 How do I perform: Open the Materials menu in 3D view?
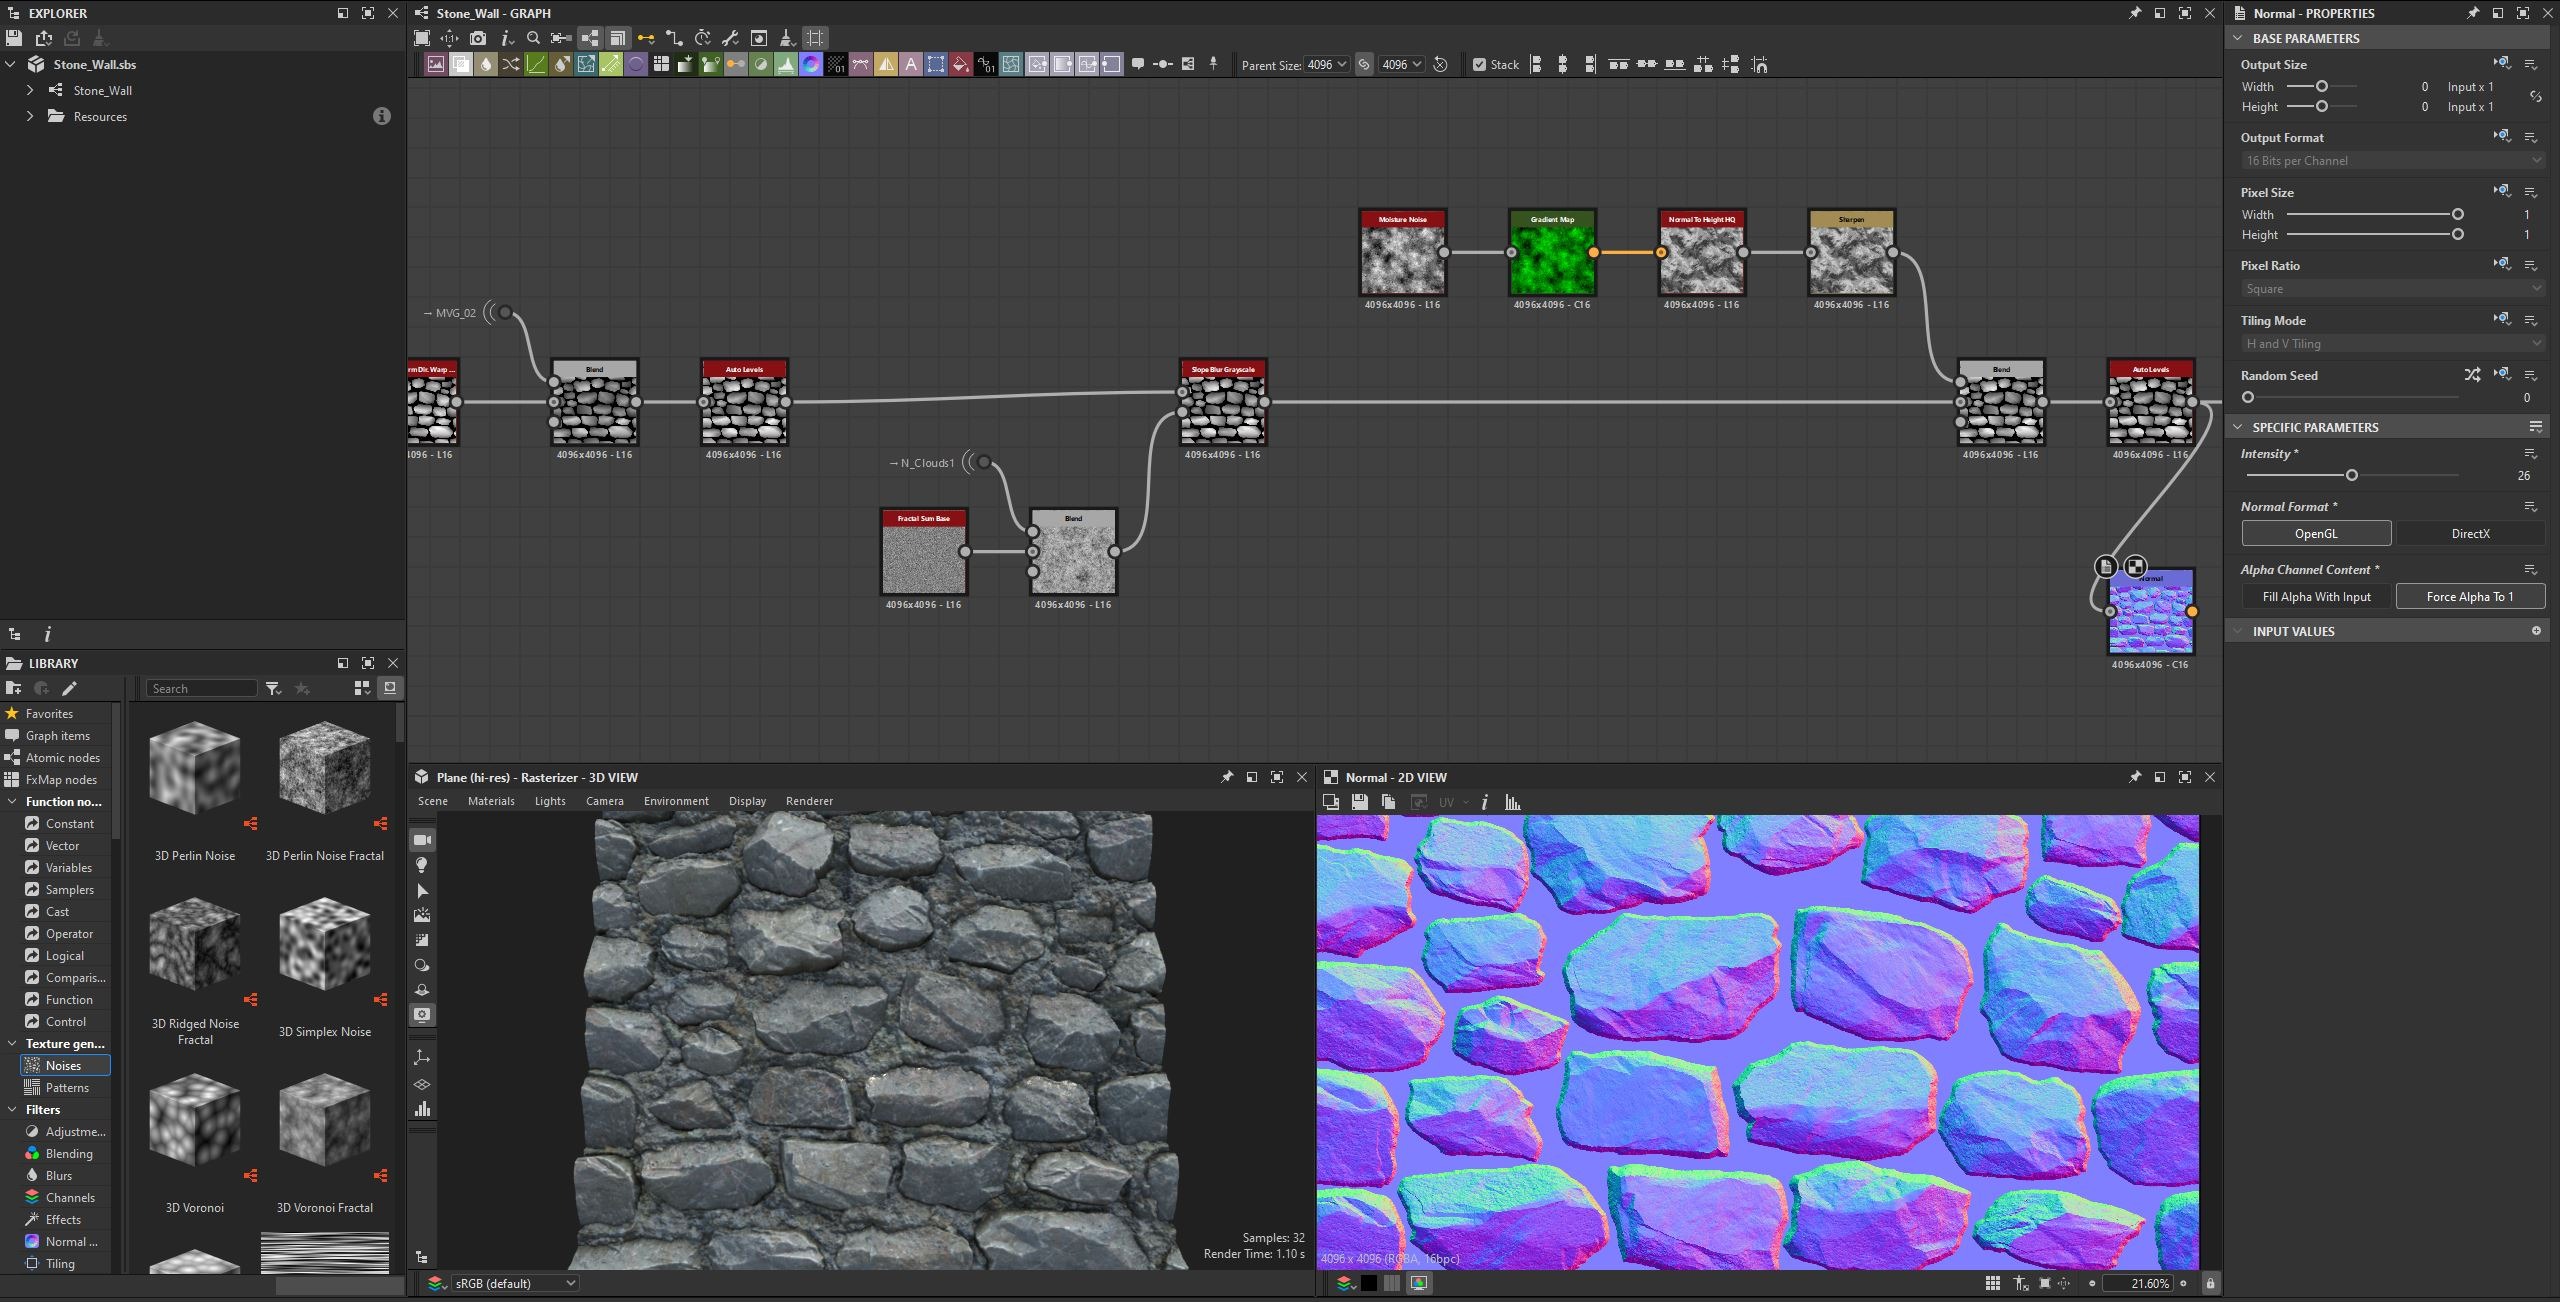491,801
